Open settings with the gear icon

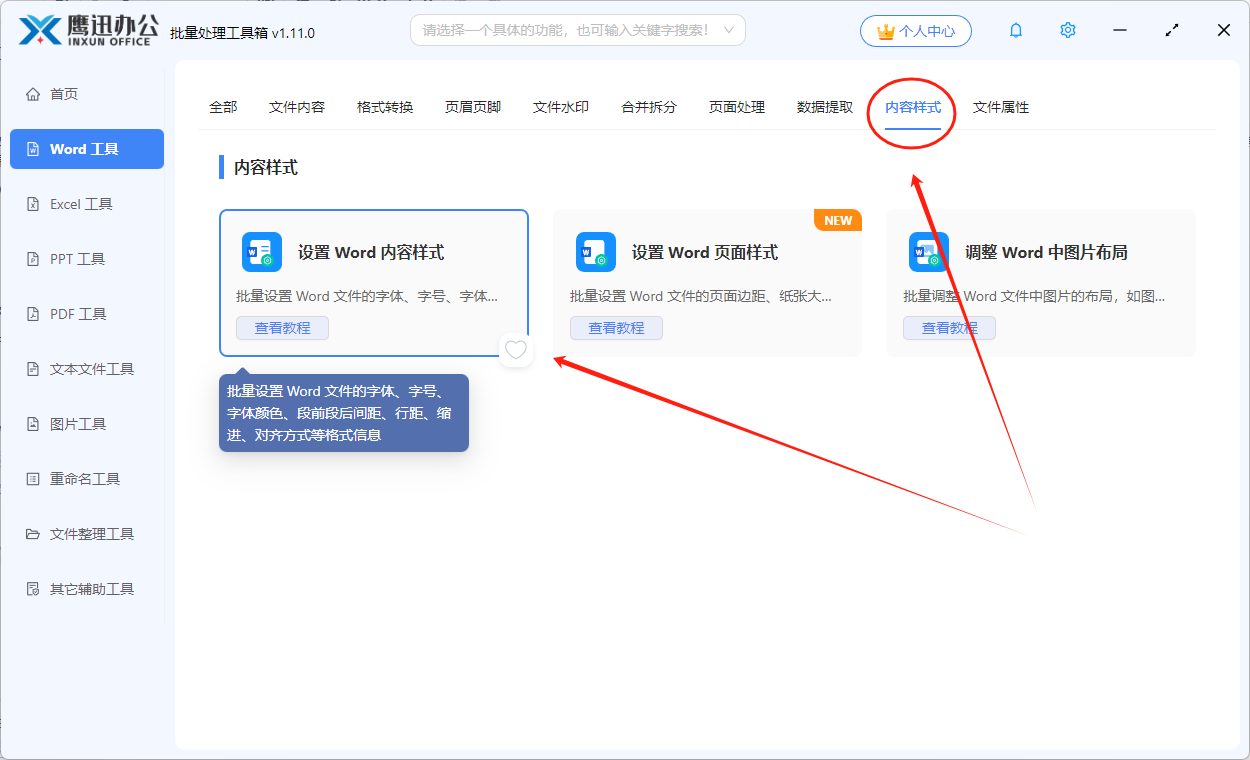[1068, 30]
